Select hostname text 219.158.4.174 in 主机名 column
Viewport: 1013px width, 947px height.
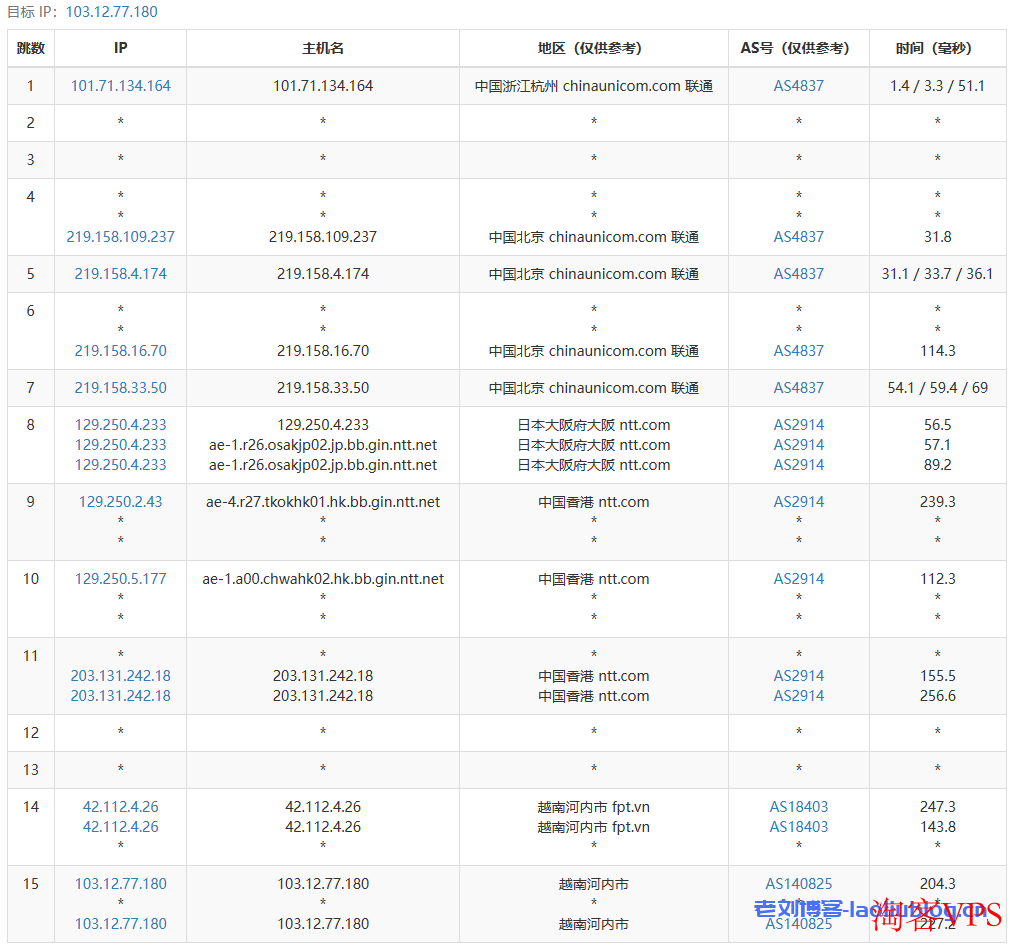point(323,274)
